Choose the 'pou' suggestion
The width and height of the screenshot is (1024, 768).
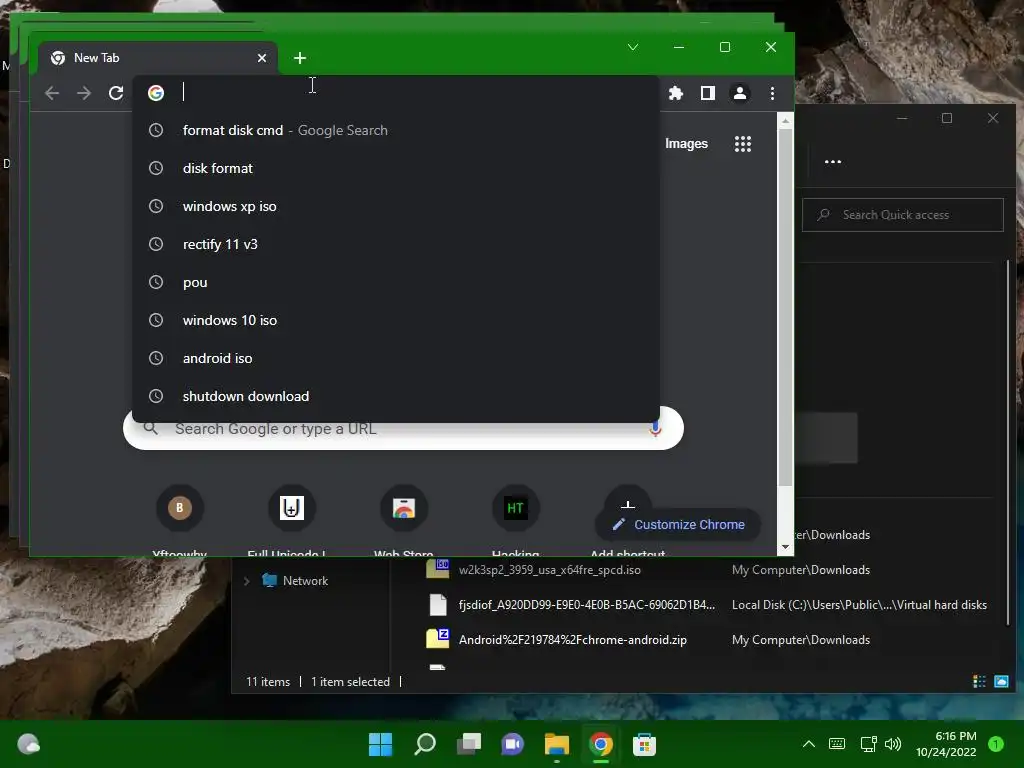click(395, 282)
